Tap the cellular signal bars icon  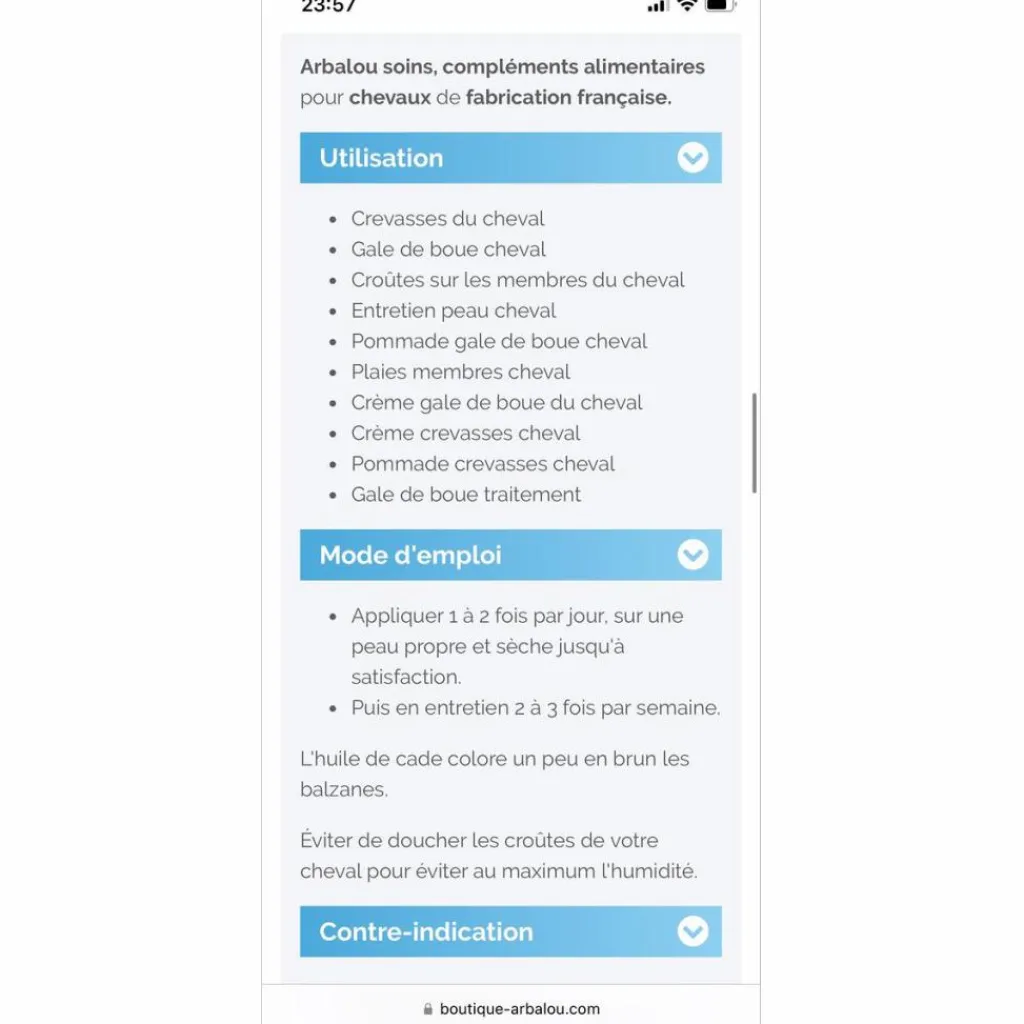656,6
